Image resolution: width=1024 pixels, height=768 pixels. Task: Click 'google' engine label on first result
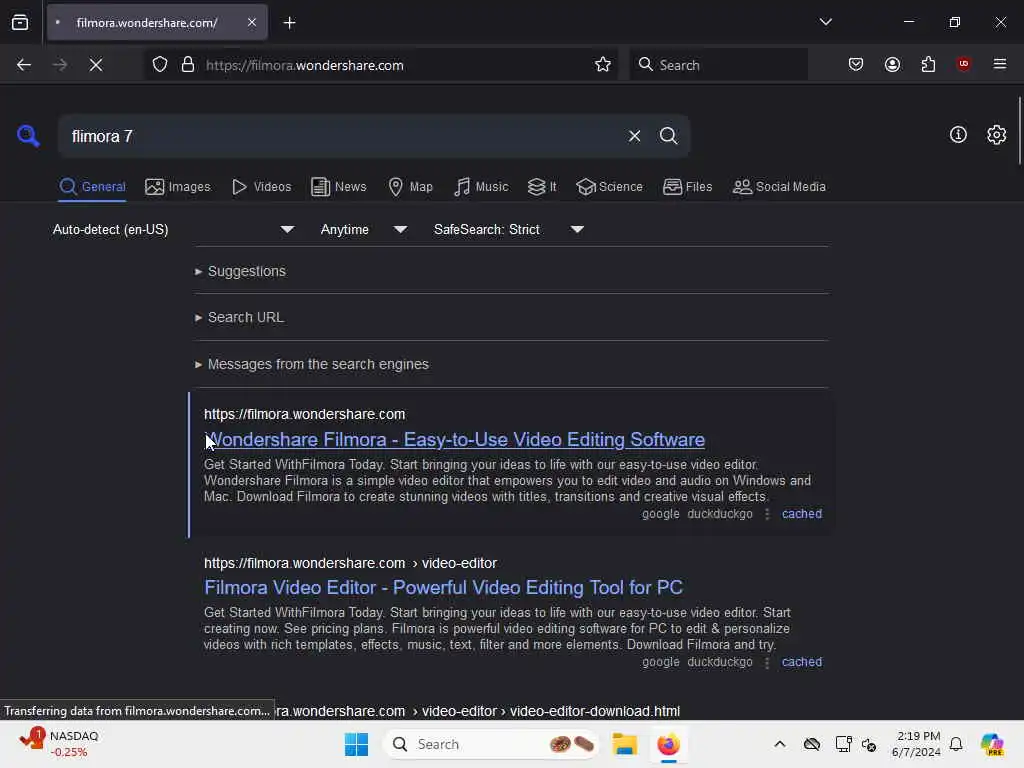[x=660, y=514]
